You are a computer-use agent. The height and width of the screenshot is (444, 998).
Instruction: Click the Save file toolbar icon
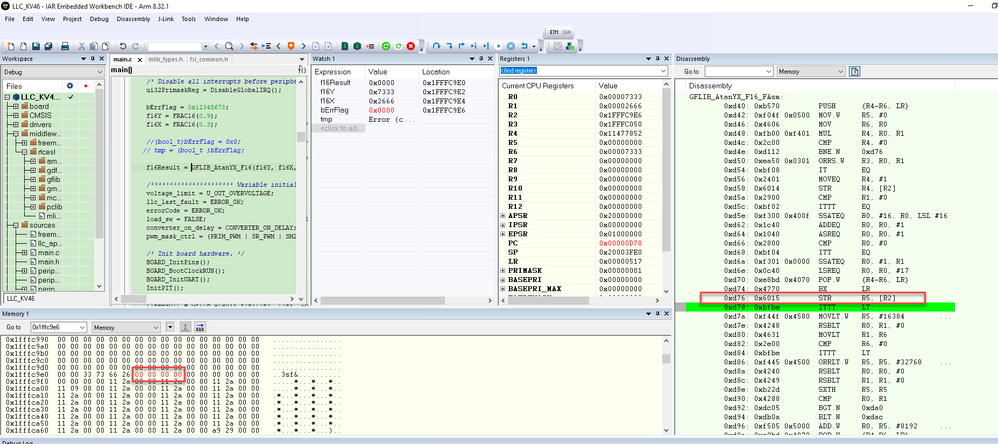[x=36, y=46]
